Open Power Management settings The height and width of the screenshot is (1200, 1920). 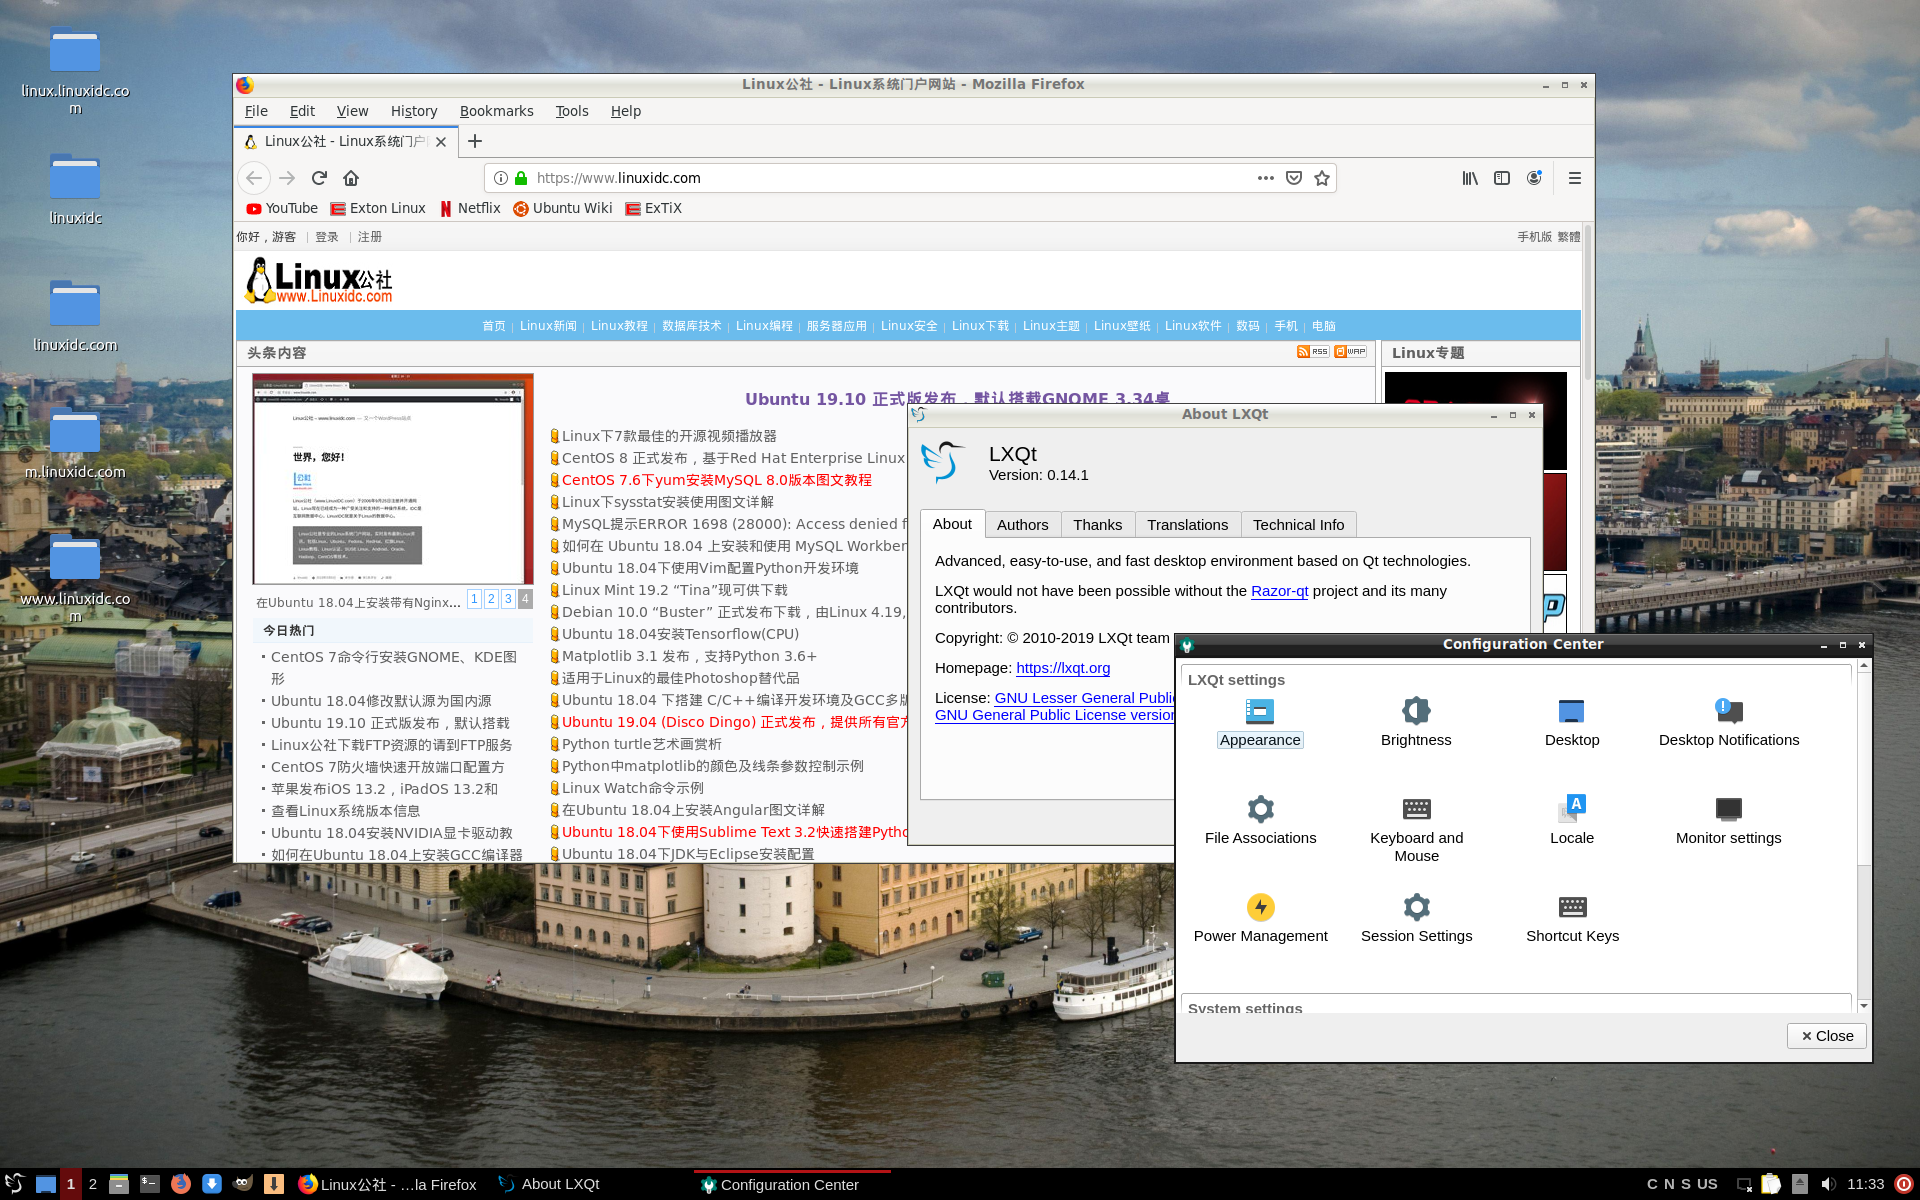tap(1260, 919)
